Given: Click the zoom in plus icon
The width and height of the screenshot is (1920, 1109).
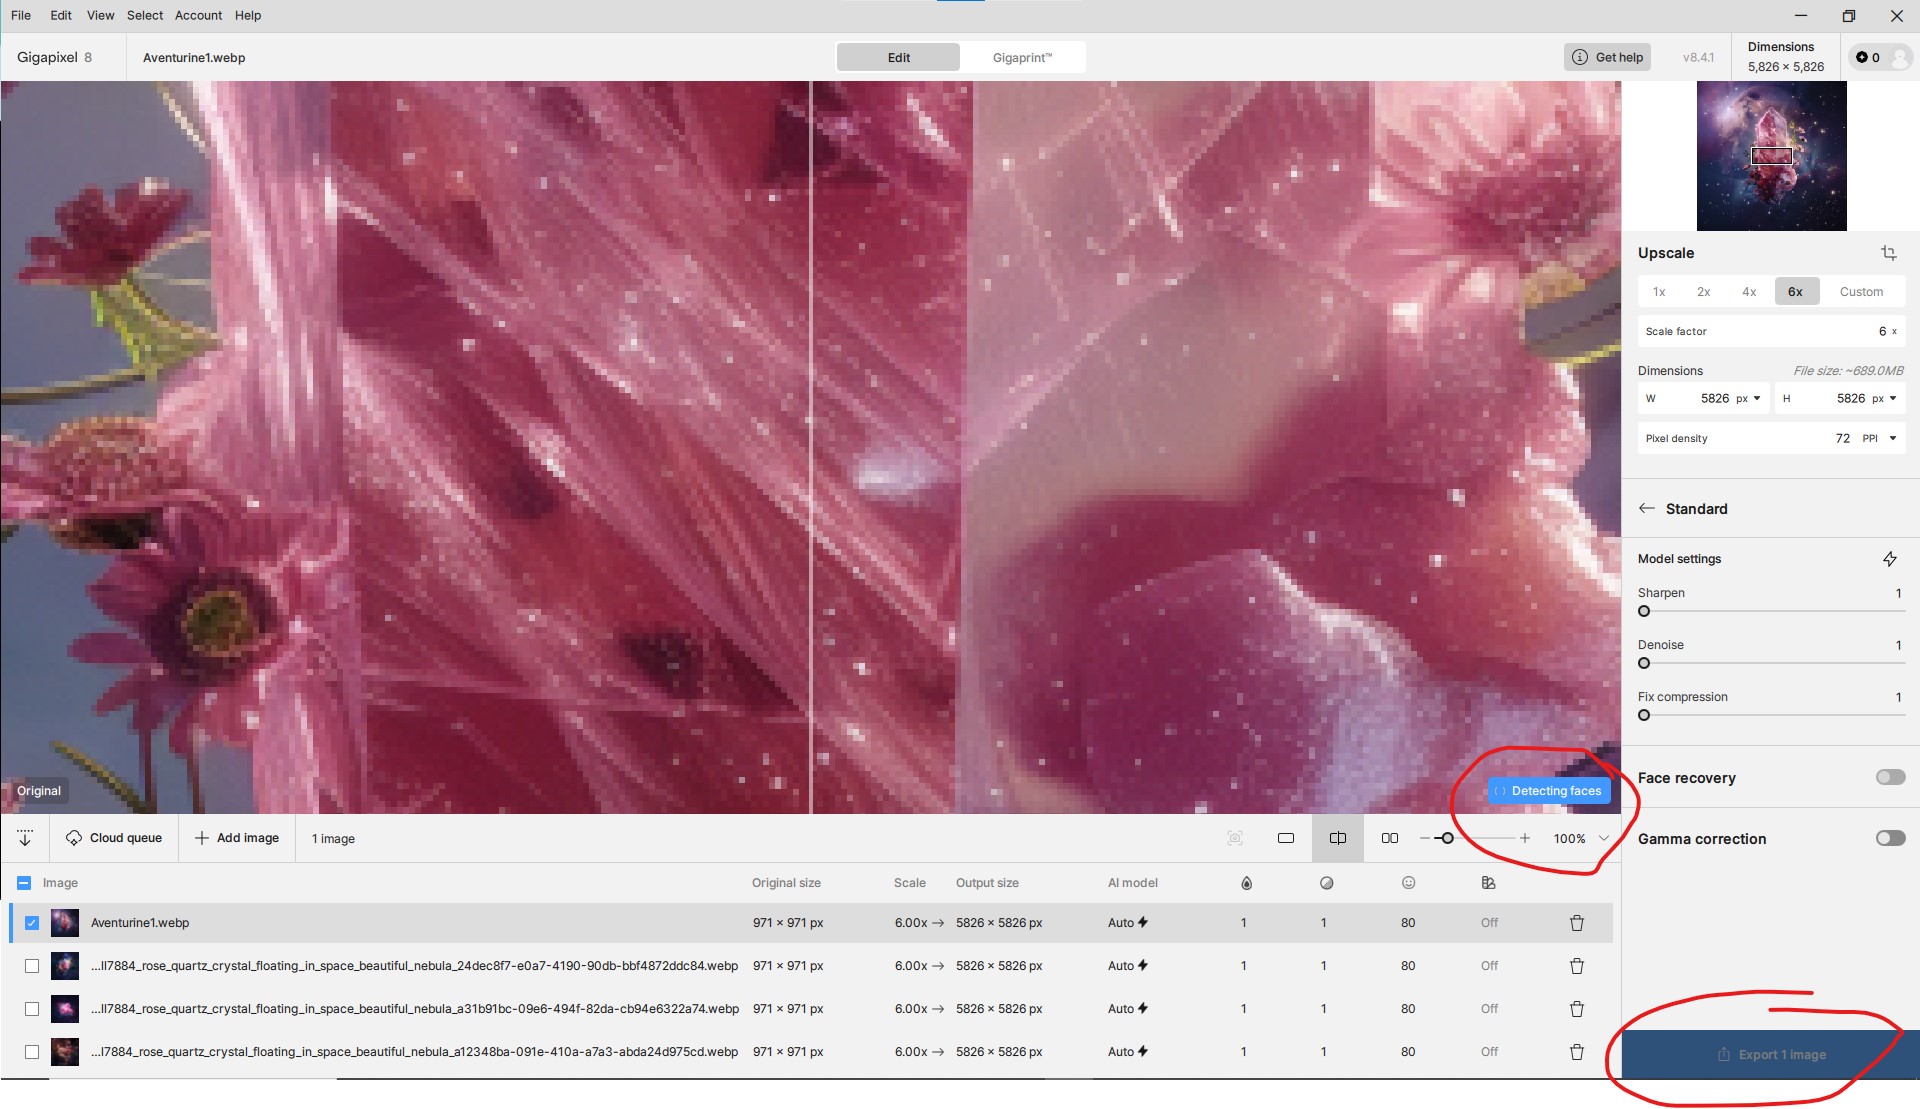Looking at the screenshot, I should tap(1524, 838).
